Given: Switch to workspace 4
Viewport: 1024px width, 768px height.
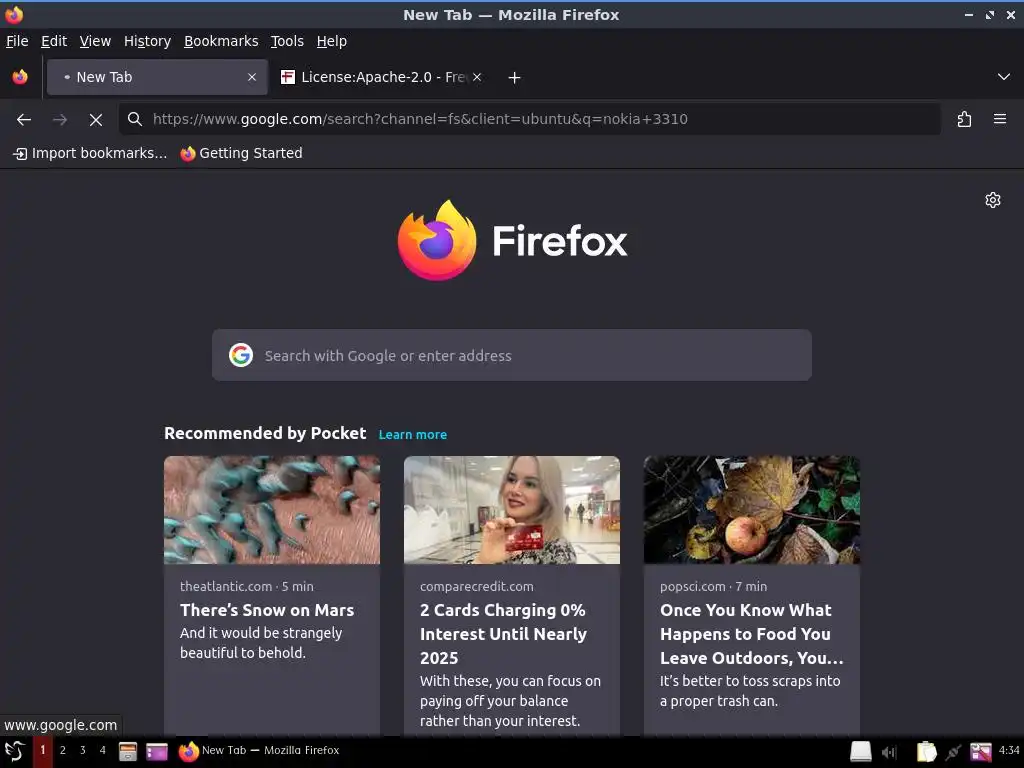Looking at the screenshot, I should click(103, 751).
